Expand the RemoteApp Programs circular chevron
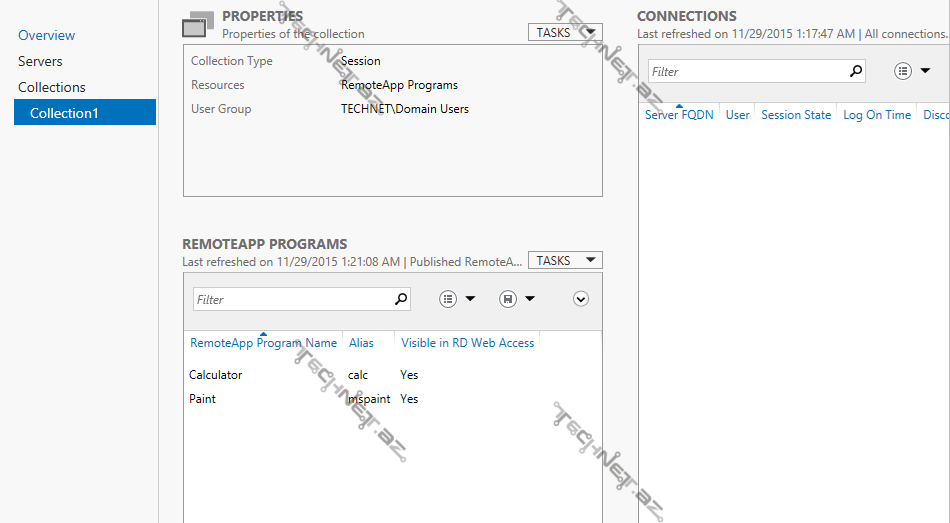950x523 pixels. [581, 299]
